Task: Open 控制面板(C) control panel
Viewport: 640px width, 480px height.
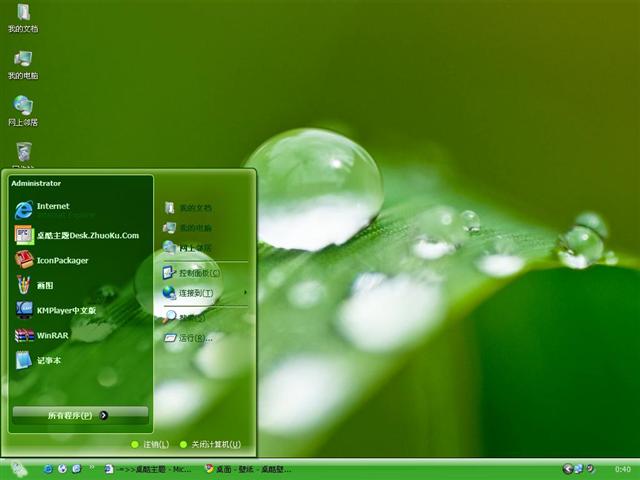Action: 192,273
